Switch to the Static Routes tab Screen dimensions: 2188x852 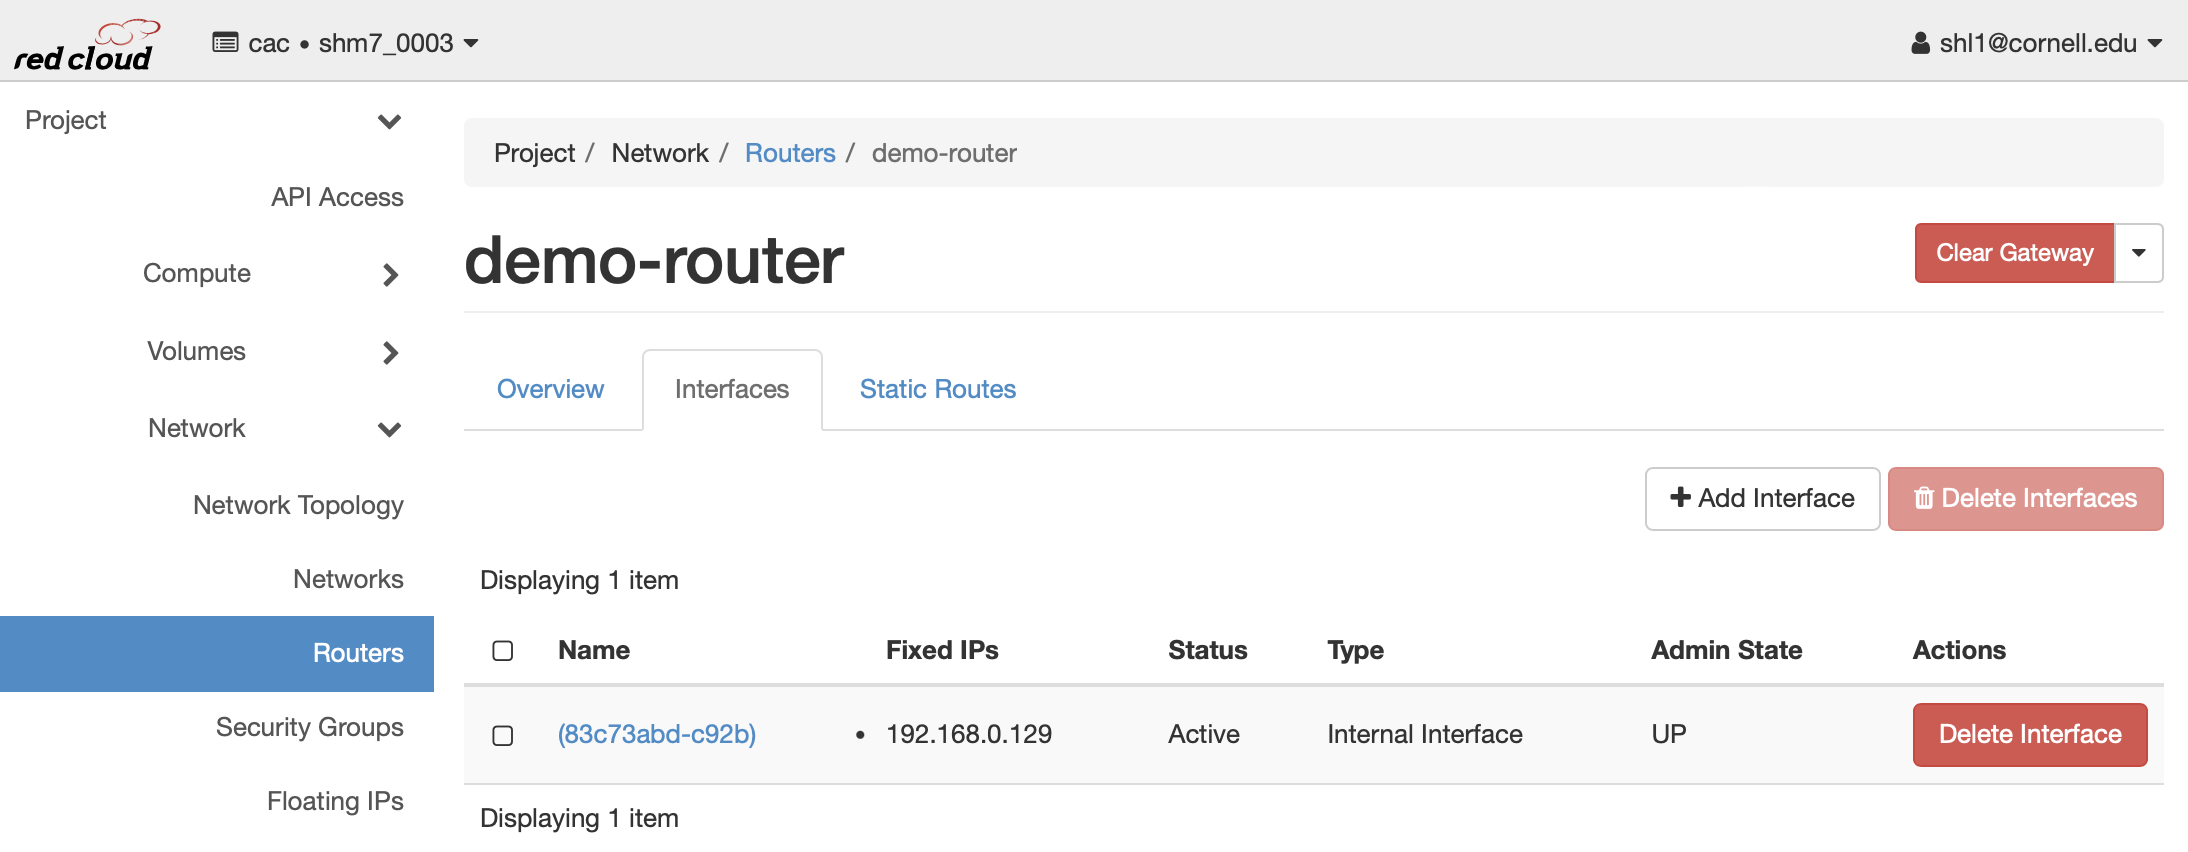[x=937, y=389]
